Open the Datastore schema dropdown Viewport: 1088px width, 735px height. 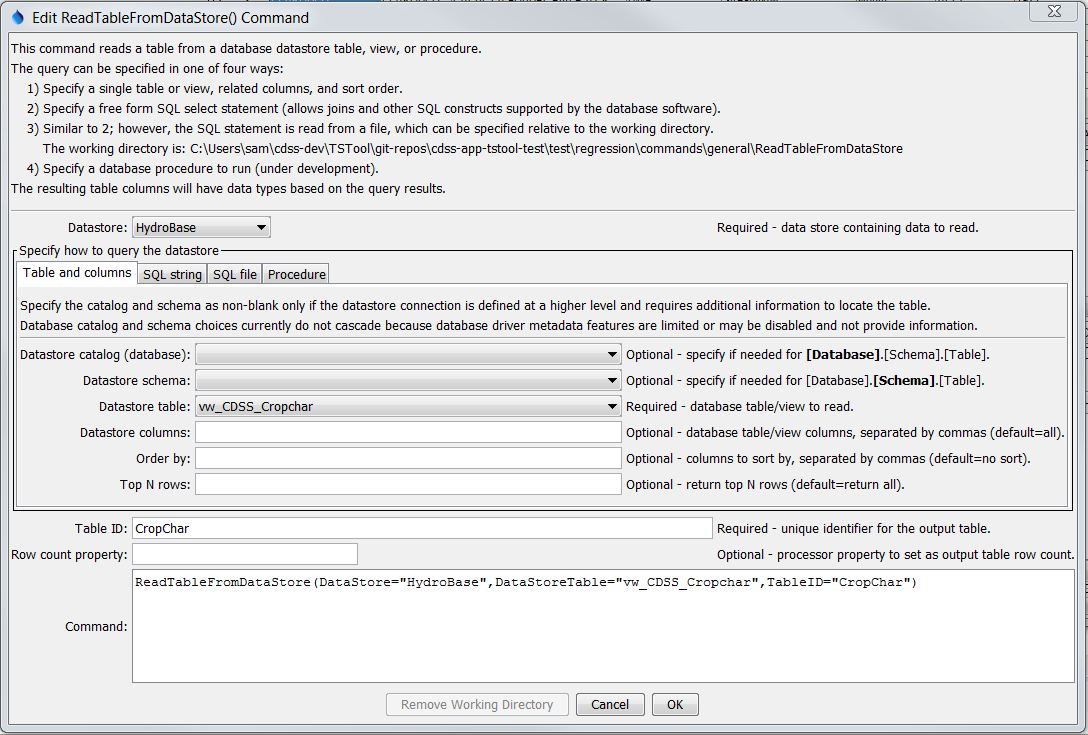pos(612,380)
